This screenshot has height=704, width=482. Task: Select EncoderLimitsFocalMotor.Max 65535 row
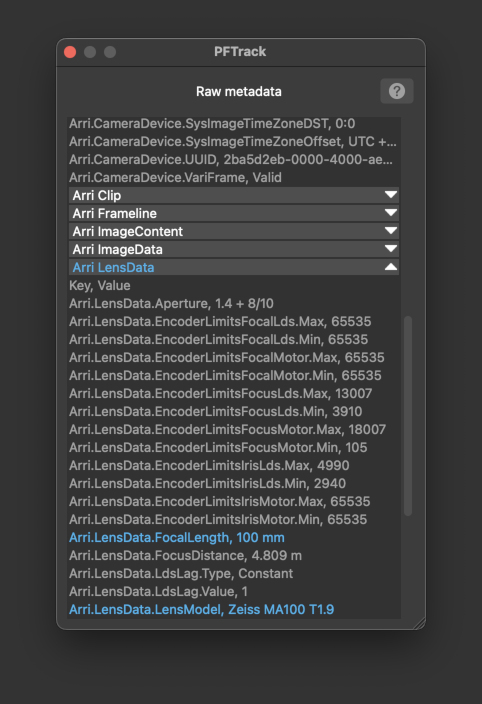234,357
